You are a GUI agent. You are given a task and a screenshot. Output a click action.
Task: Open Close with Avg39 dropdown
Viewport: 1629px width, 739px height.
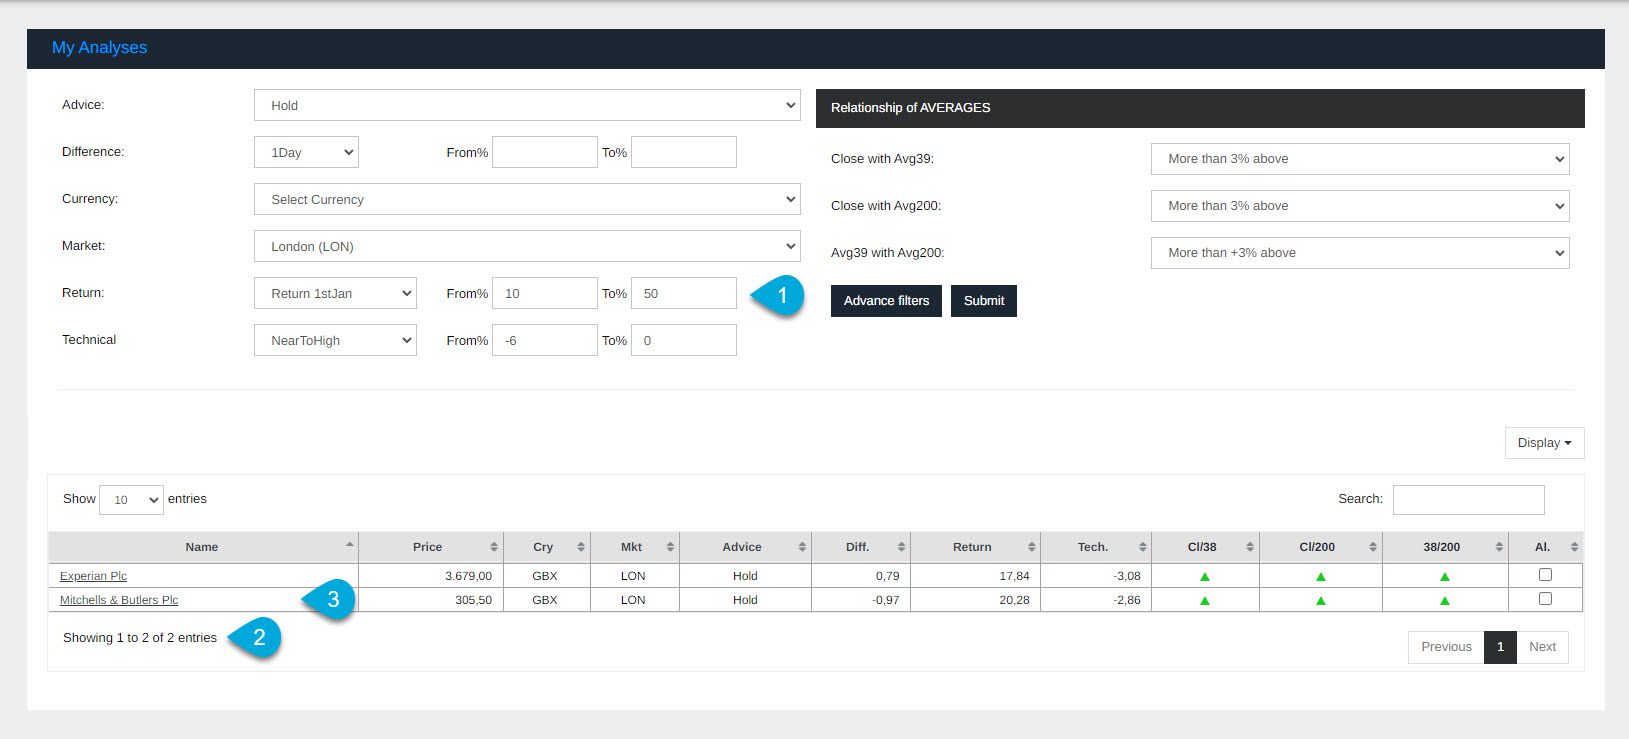click(x=1360, y=159)
